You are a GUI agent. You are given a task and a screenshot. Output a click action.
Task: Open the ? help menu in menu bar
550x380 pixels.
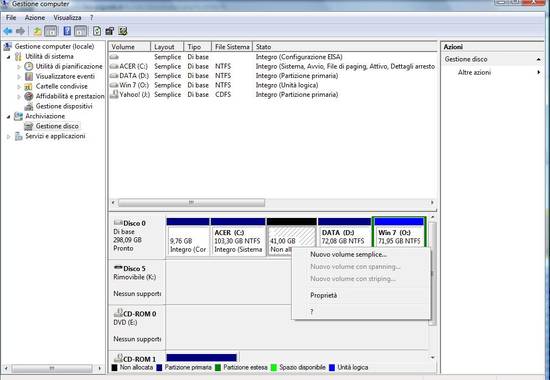92,18
